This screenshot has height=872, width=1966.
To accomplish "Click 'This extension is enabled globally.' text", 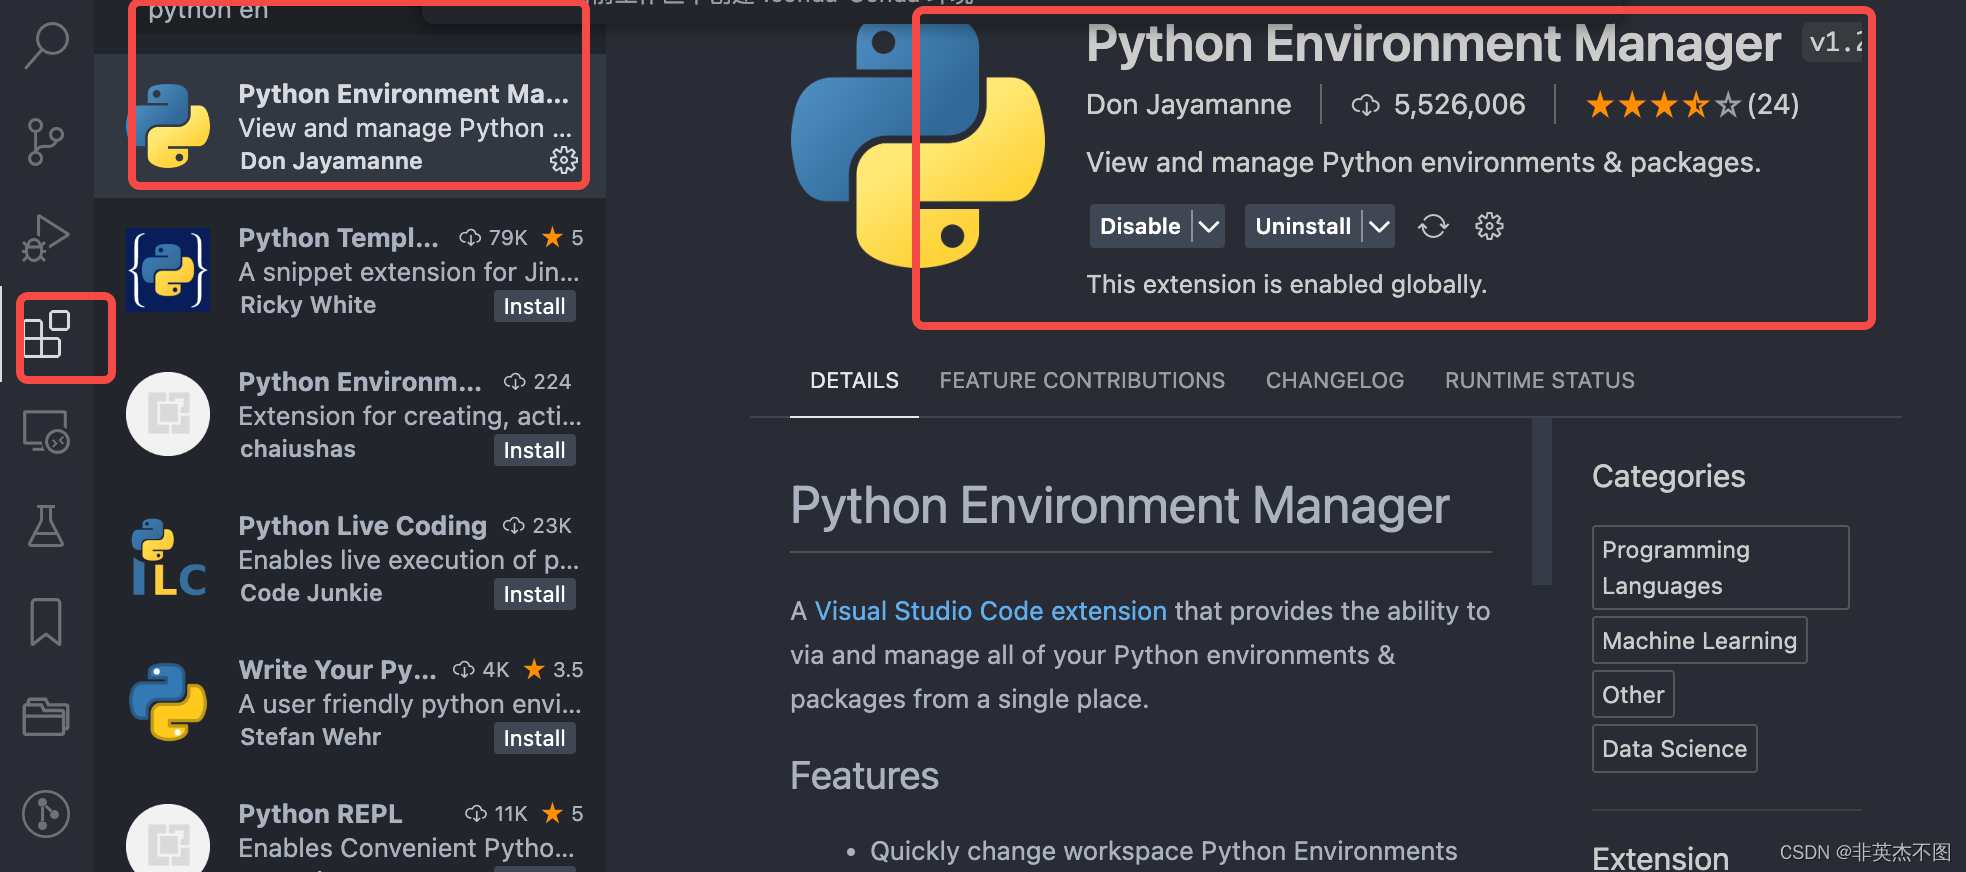I will click(1286, 285).
